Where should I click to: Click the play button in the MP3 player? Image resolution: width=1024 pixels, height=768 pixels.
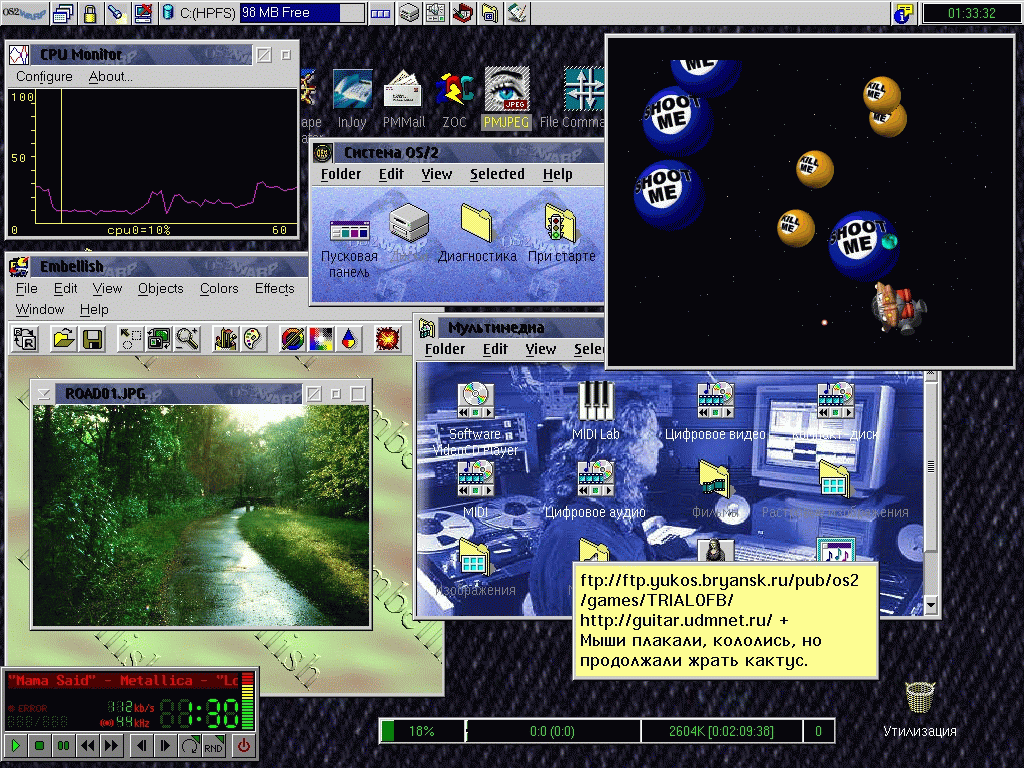16,745
